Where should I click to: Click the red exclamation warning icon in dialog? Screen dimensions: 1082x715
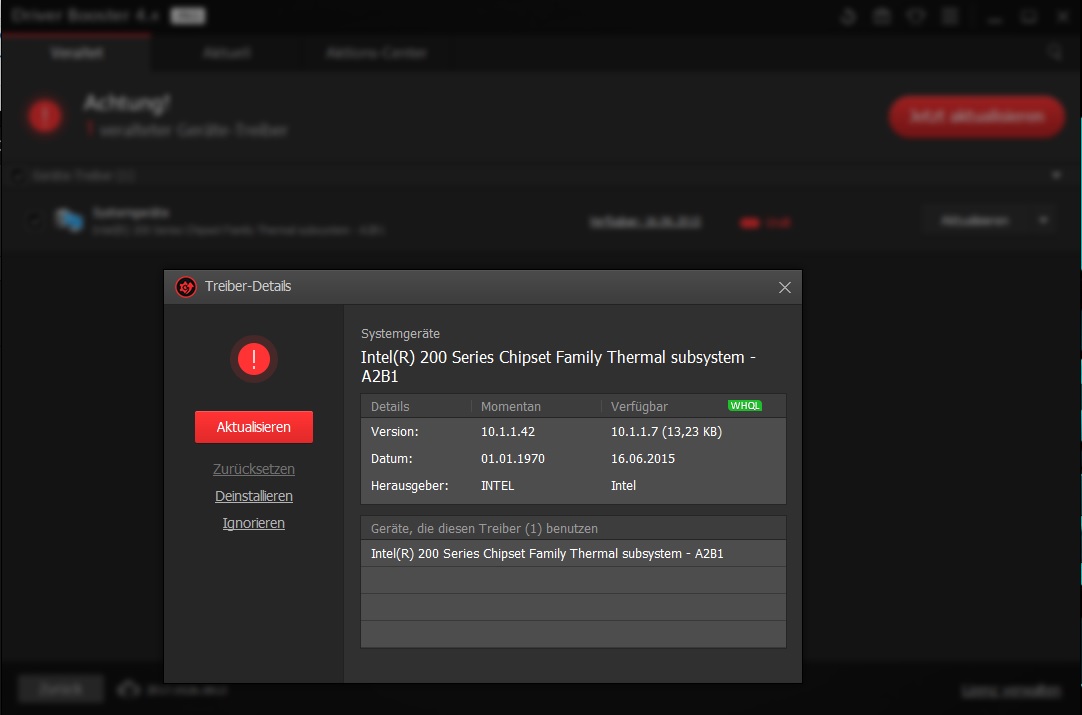[x=254, y=359]
